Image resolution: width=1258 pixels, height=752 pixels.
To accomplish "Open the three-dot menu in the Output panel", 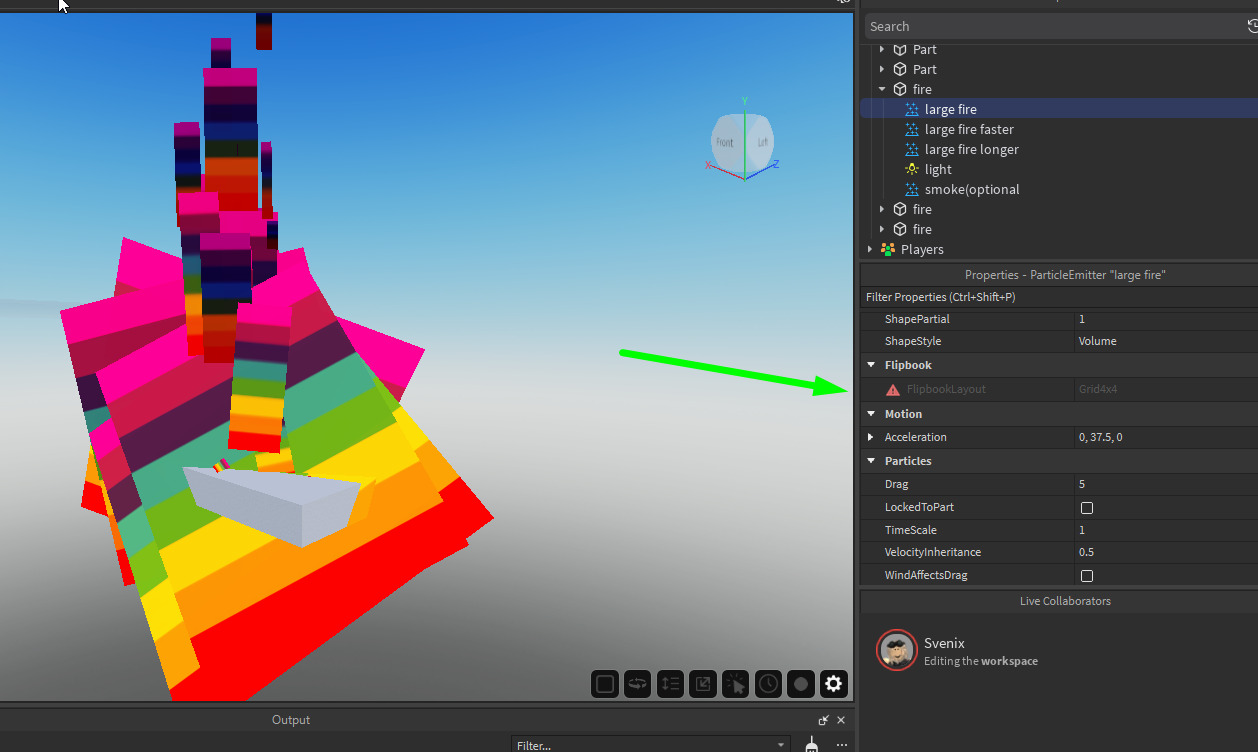I will 841,745.
